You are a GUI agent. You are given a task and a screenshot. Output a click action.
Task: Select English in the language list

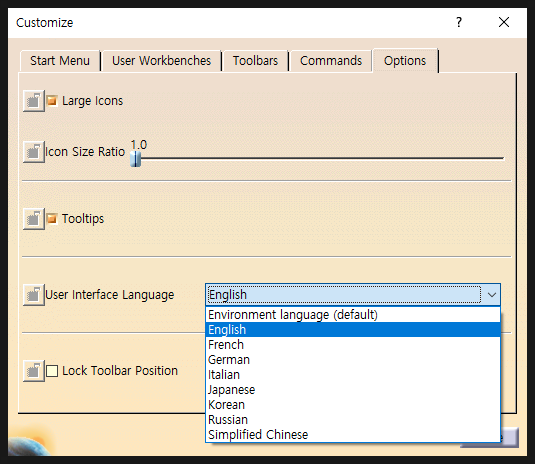coord(353,330)
